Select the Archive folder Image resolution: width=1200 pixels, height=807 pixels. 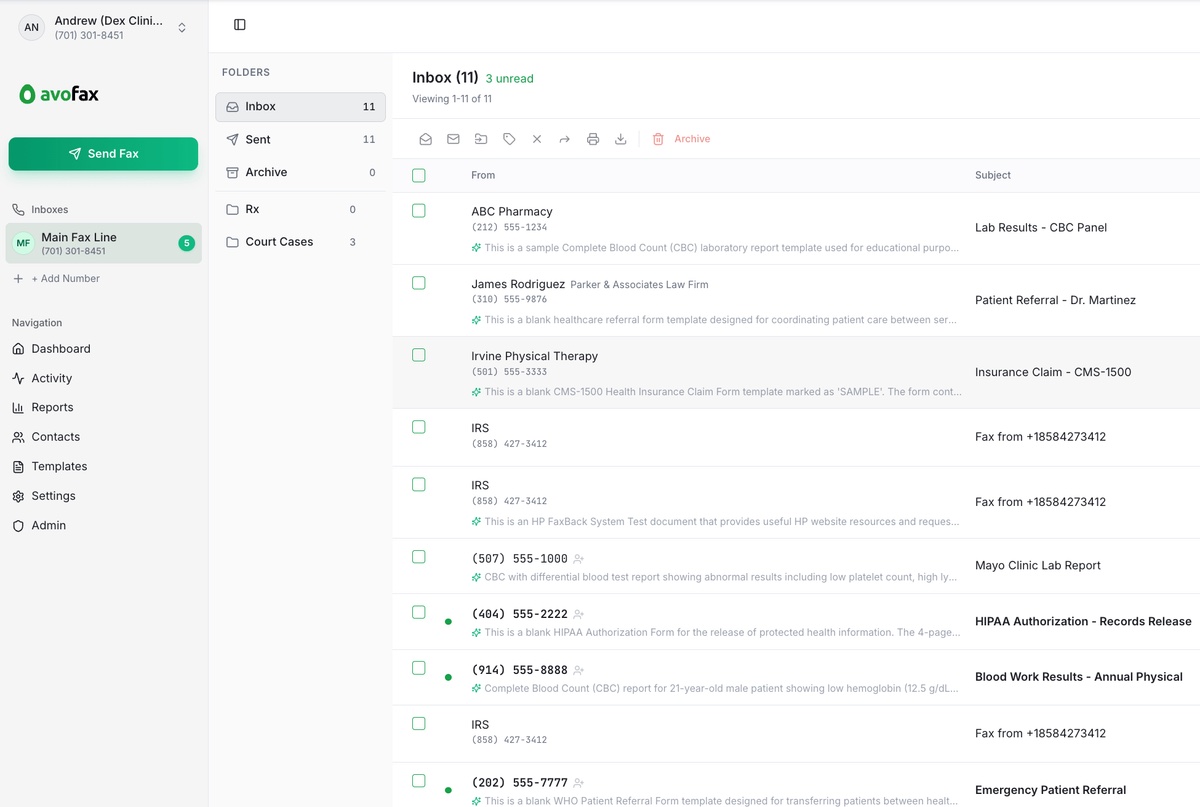coord(300,172)
